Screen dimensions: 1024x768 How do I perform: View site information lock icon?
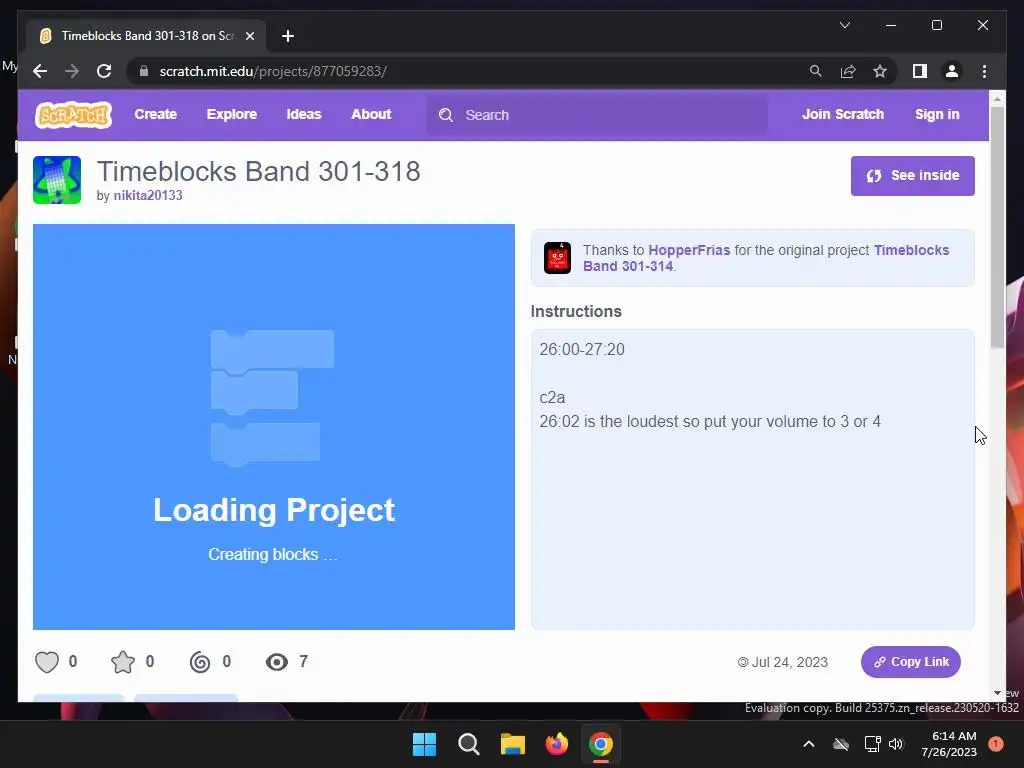pyautogui.click(x=144, y=71)
